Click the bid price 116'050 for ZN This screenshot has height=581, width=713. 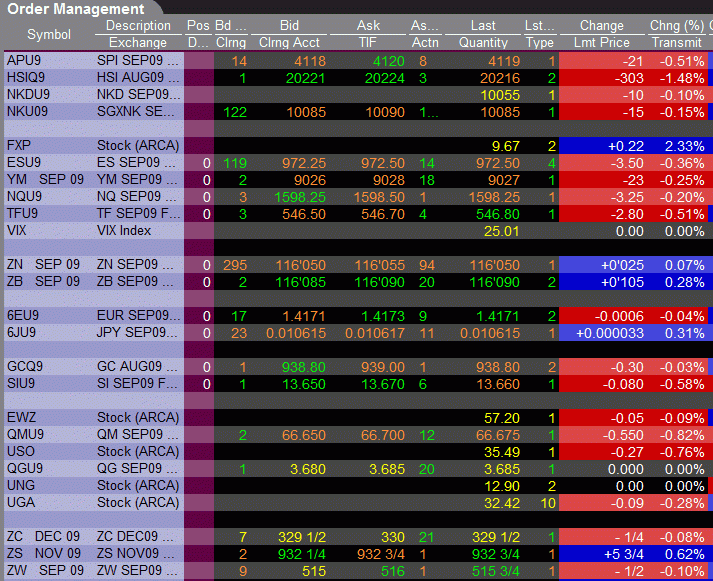[x=301, y=265]
